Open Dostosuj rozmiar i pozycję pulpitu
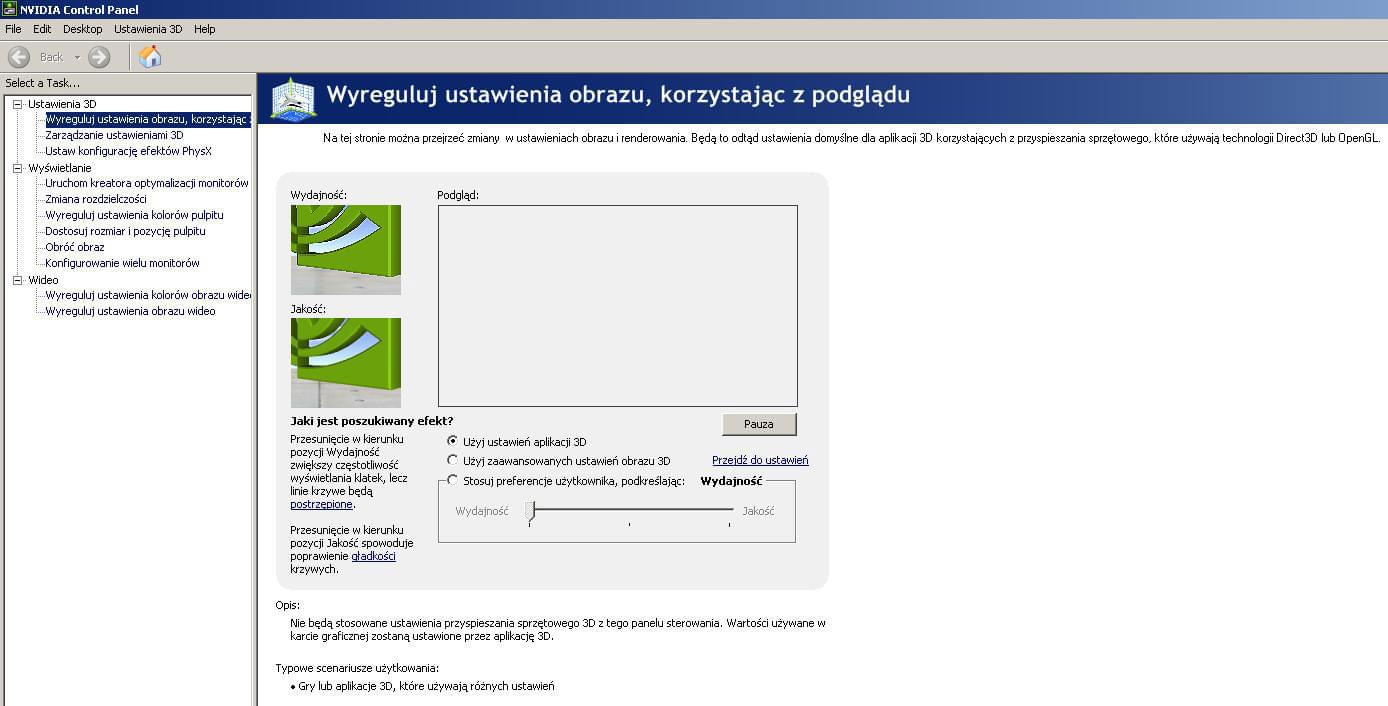The height and width of the screenshot is (706, 1388). tap(125, 231)
